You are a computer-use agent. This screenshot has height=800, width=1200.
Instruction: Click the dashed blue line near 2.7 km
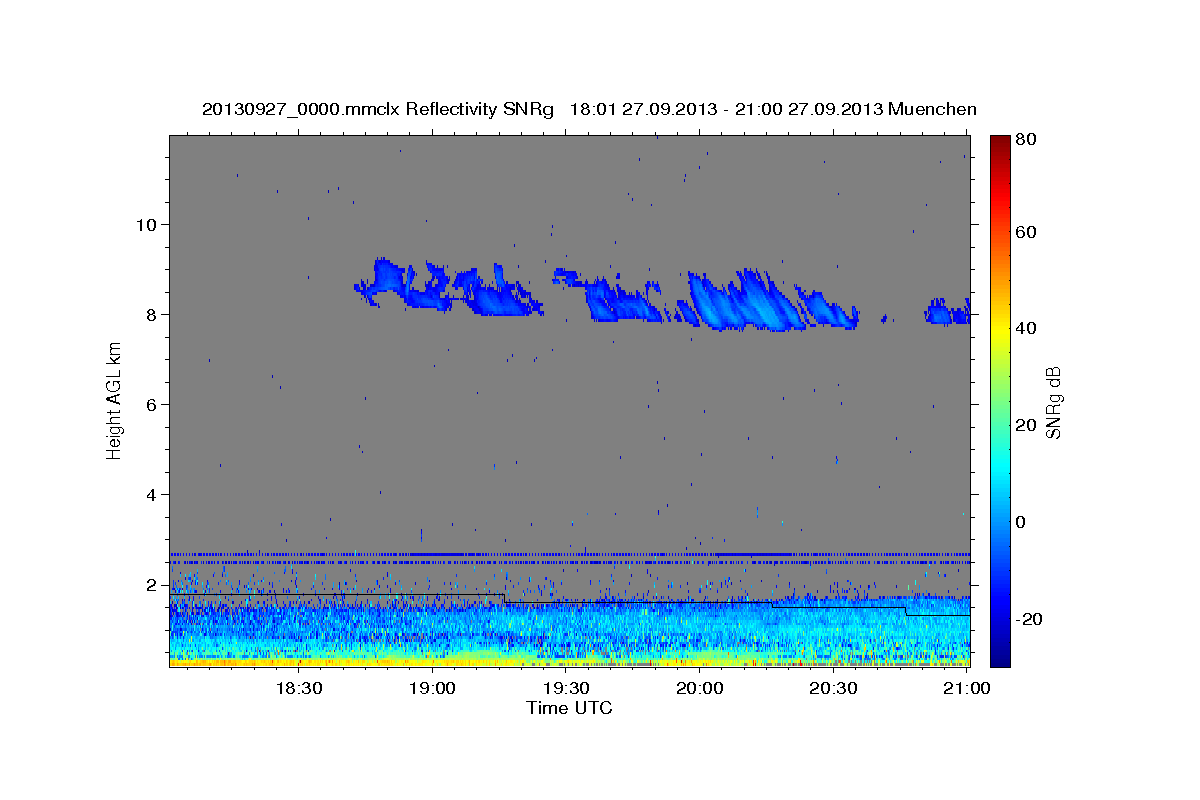[x=569, y=554]
